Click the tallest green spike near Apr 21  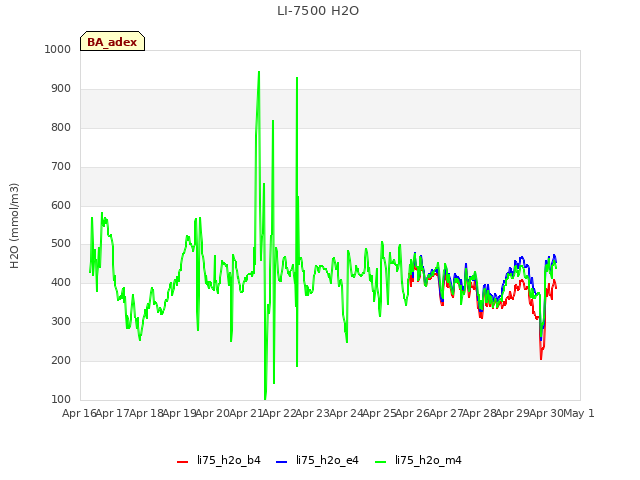(259, 73)
